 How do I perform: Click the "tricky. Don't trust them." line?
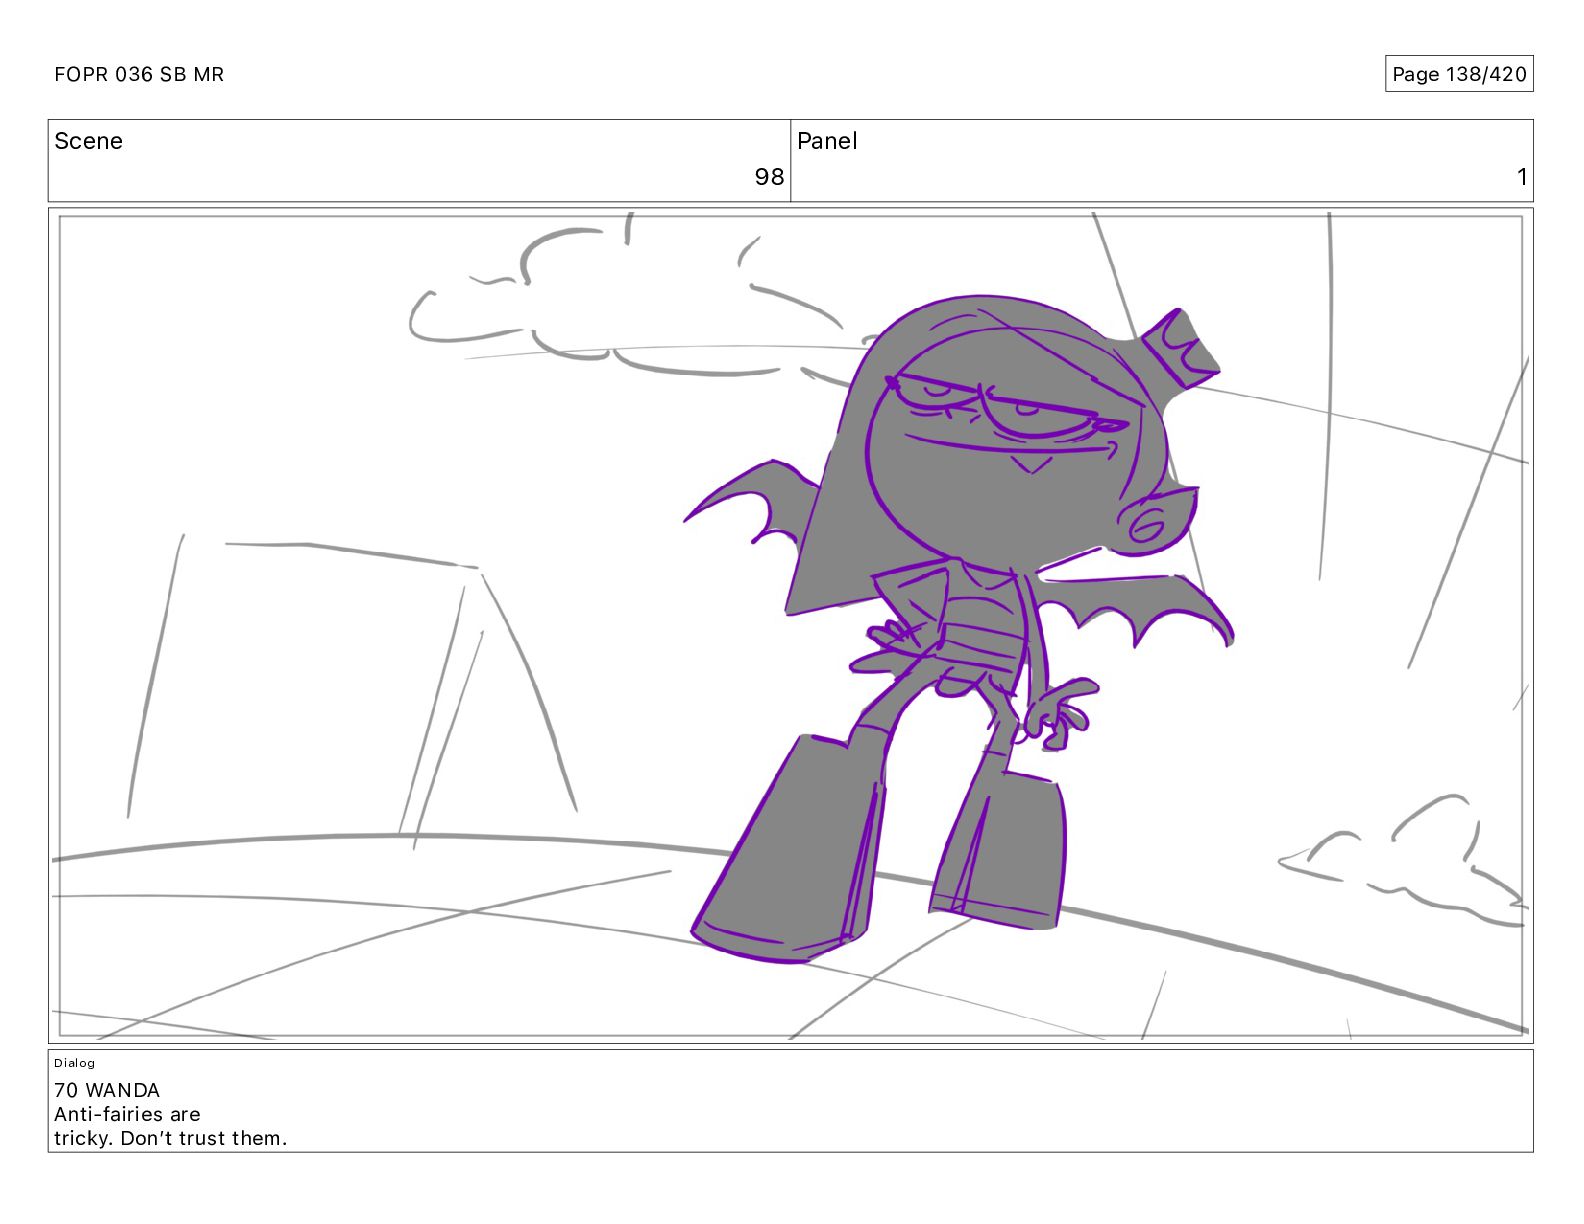tap(171, 1138)
